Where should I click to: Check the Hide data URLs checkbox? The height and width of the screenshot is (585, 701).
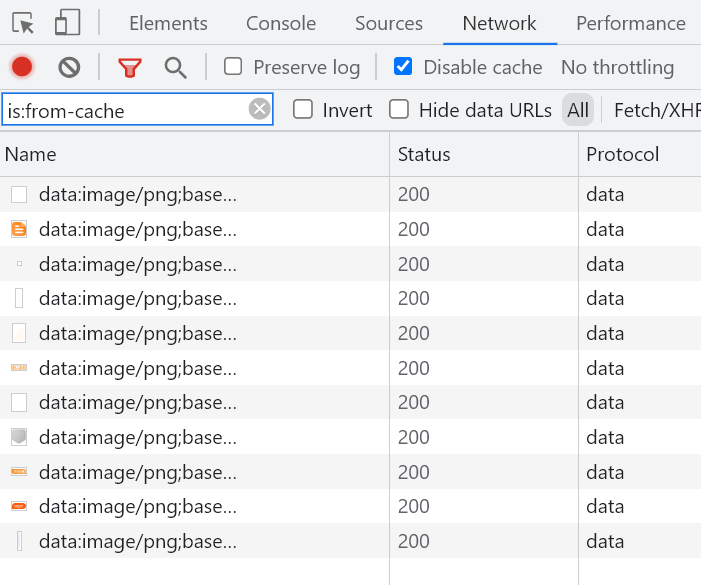click(399, 109)
